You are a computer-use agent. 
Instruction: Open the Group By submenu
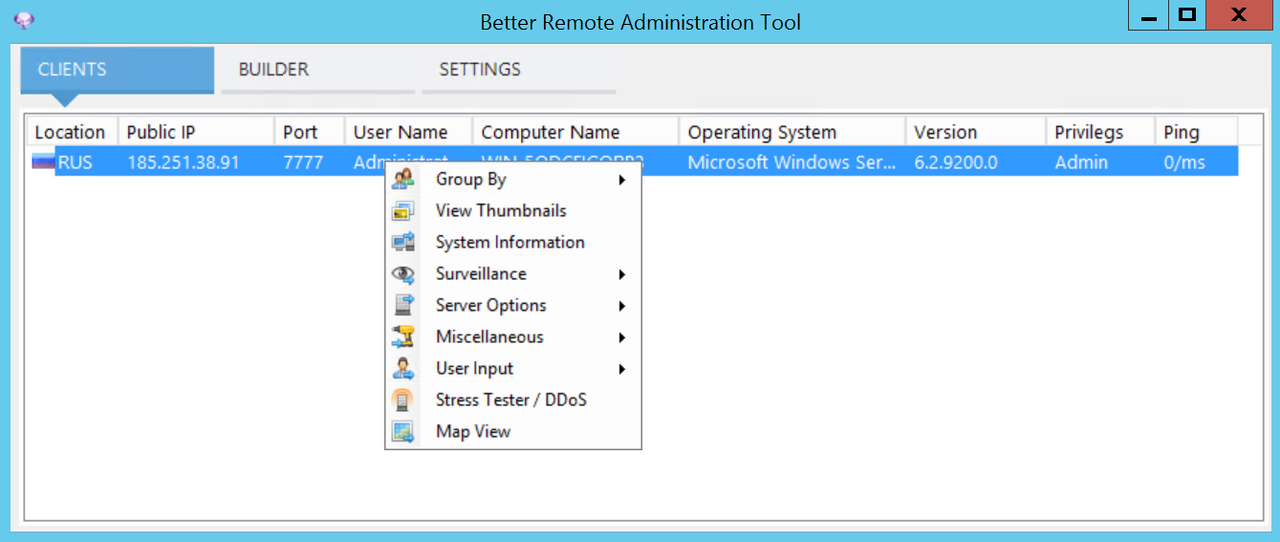513,180
